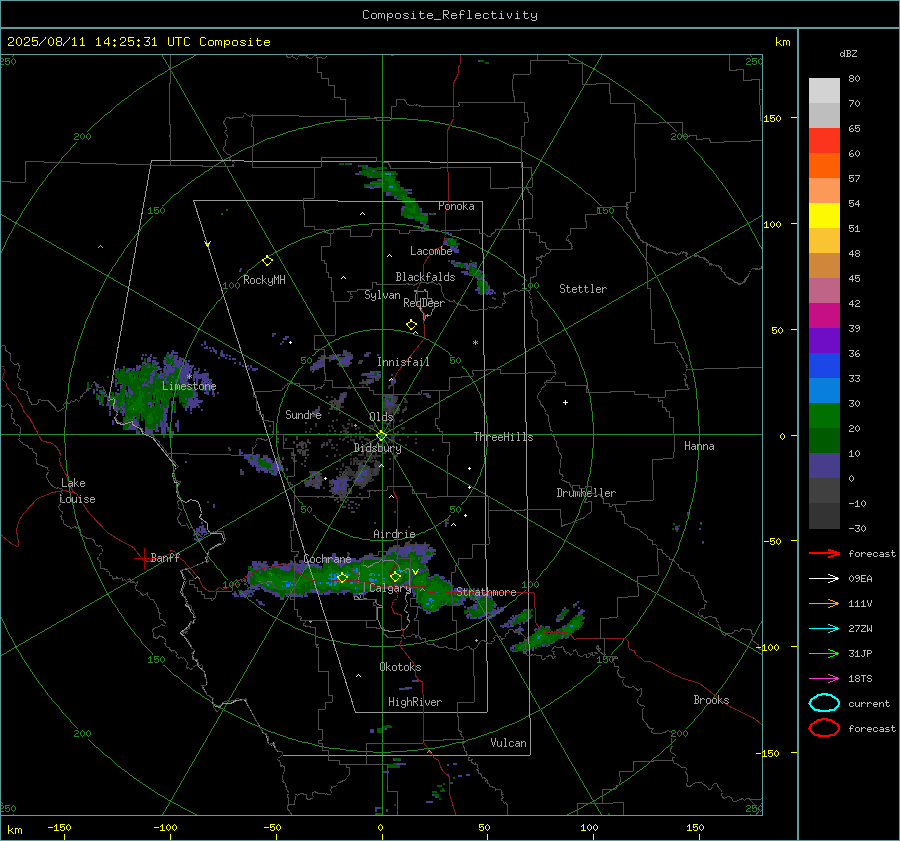Click the HighRiver town label

(x=415, y=702)
